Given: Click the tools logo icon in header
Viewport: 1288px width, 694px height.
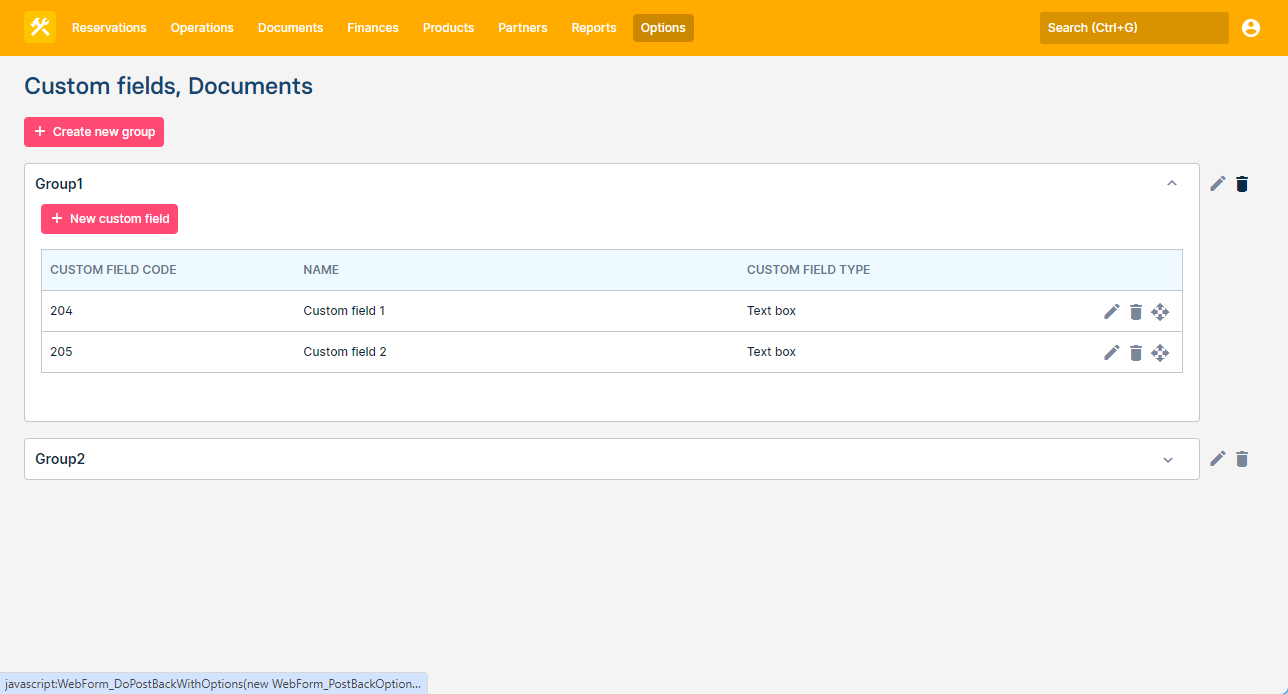Looking at the screenshot, I should [40, 28].
